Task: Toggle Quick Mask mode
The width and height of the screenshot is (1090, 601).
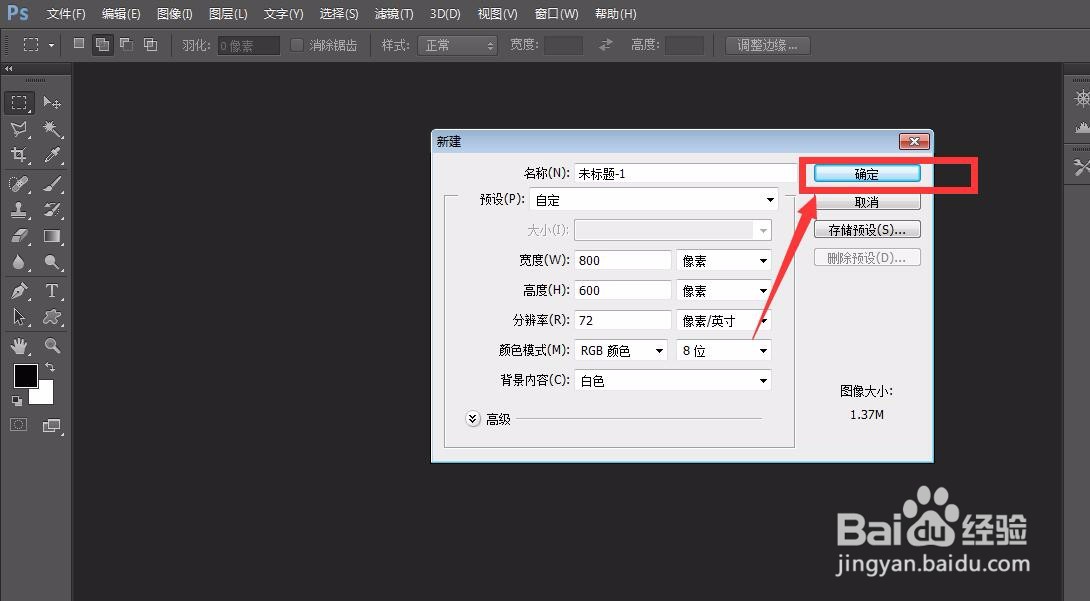Action: 17,424
